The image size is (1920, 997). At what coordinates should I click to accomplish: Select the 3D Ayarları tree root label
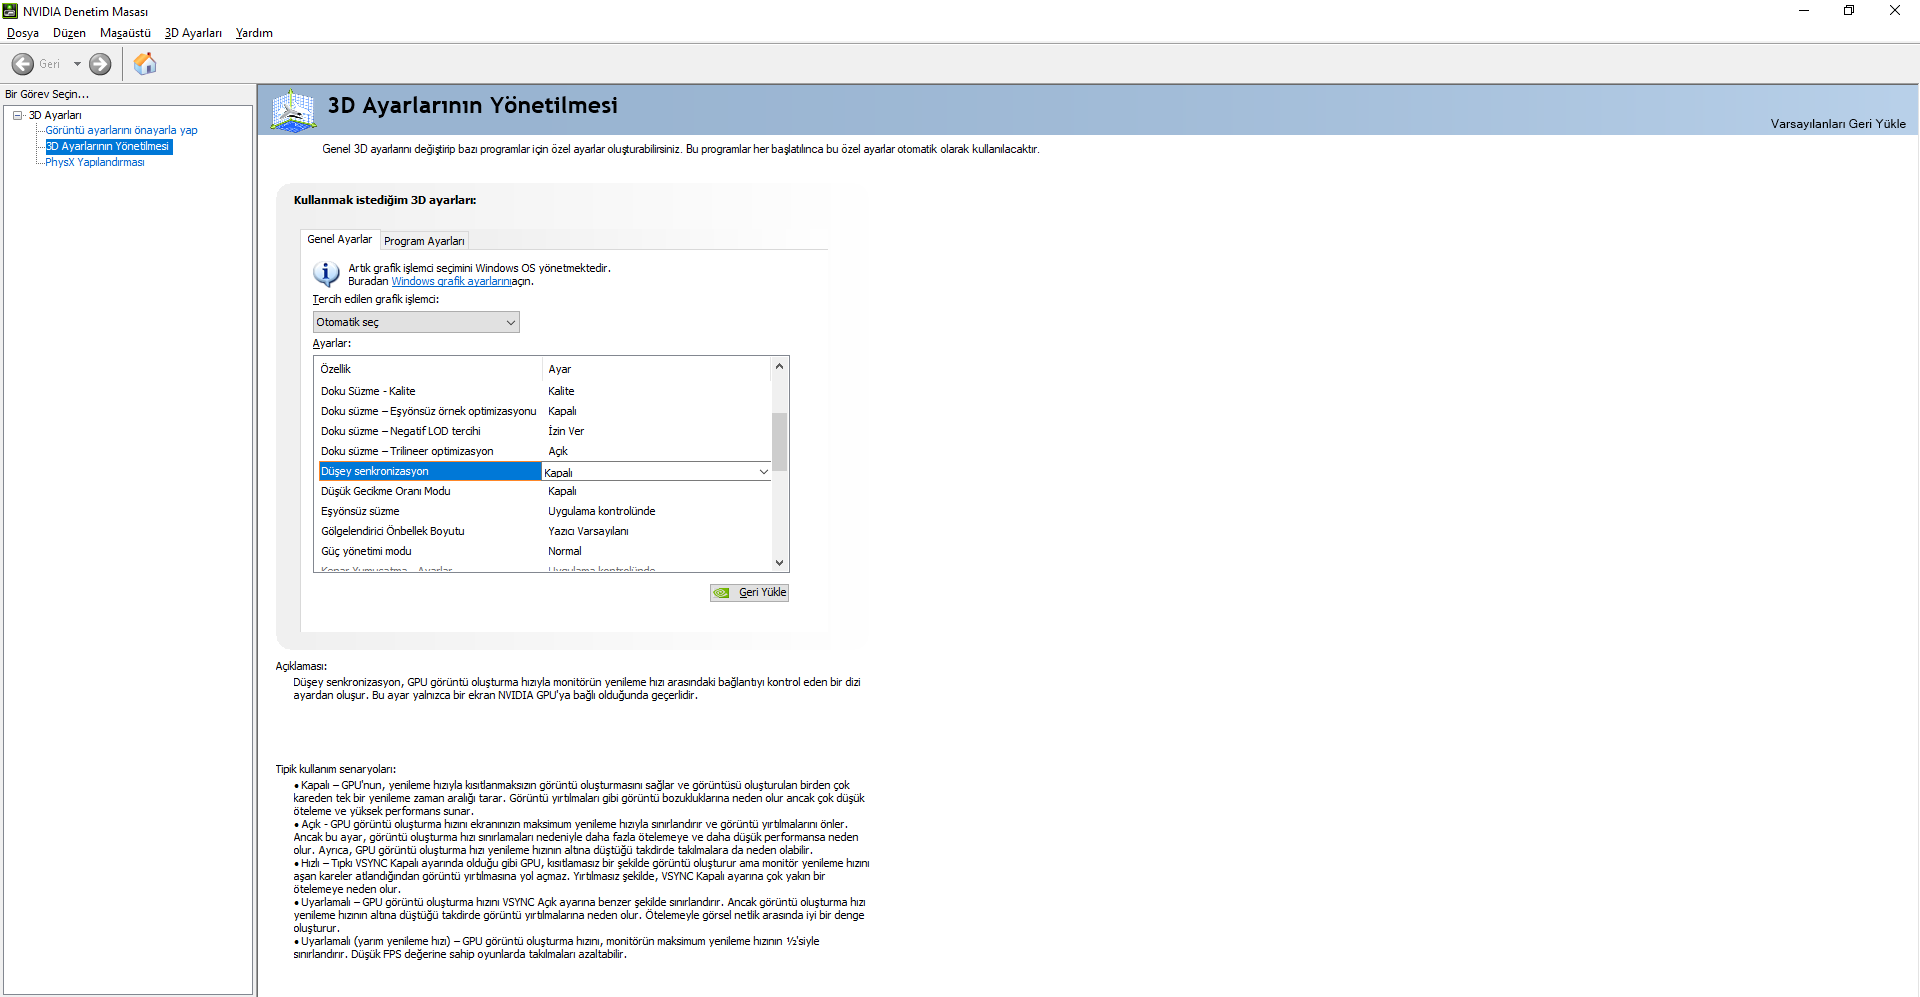click(55, 115)
